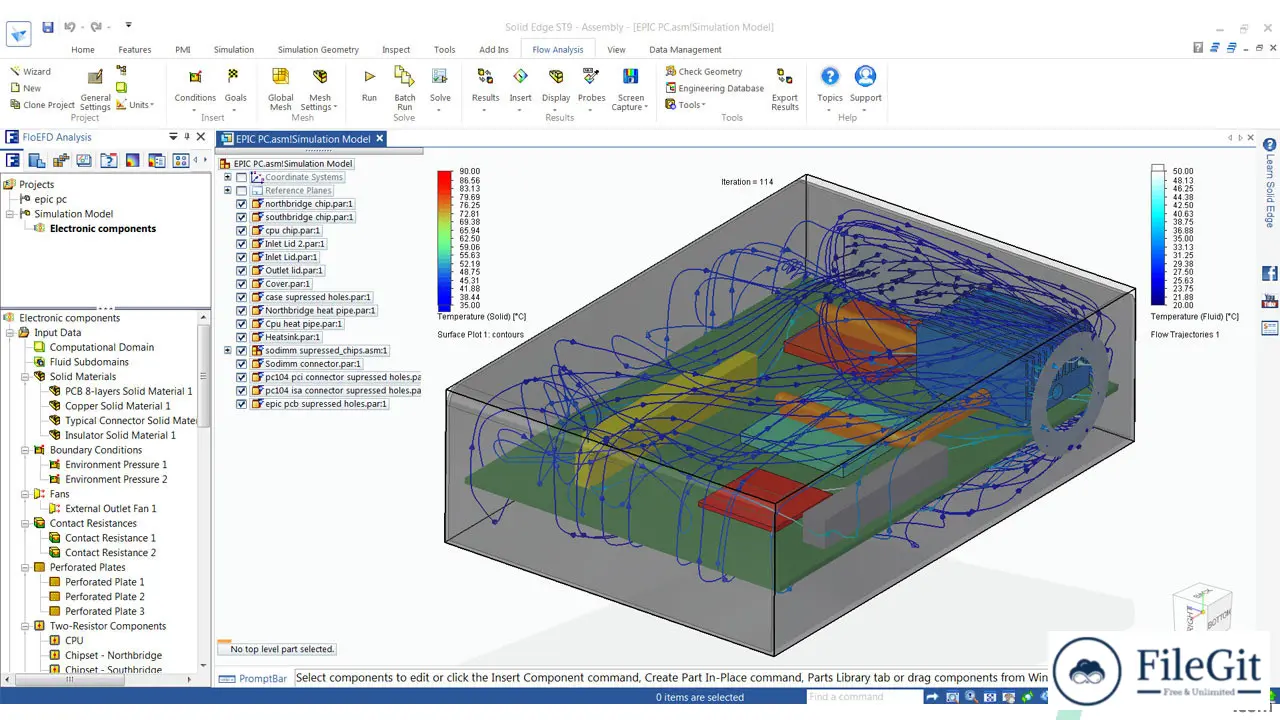Switch to the Simulation Geometry tab
The height and width of the screenshot is (720, 1280).
[x=318, y=50]
